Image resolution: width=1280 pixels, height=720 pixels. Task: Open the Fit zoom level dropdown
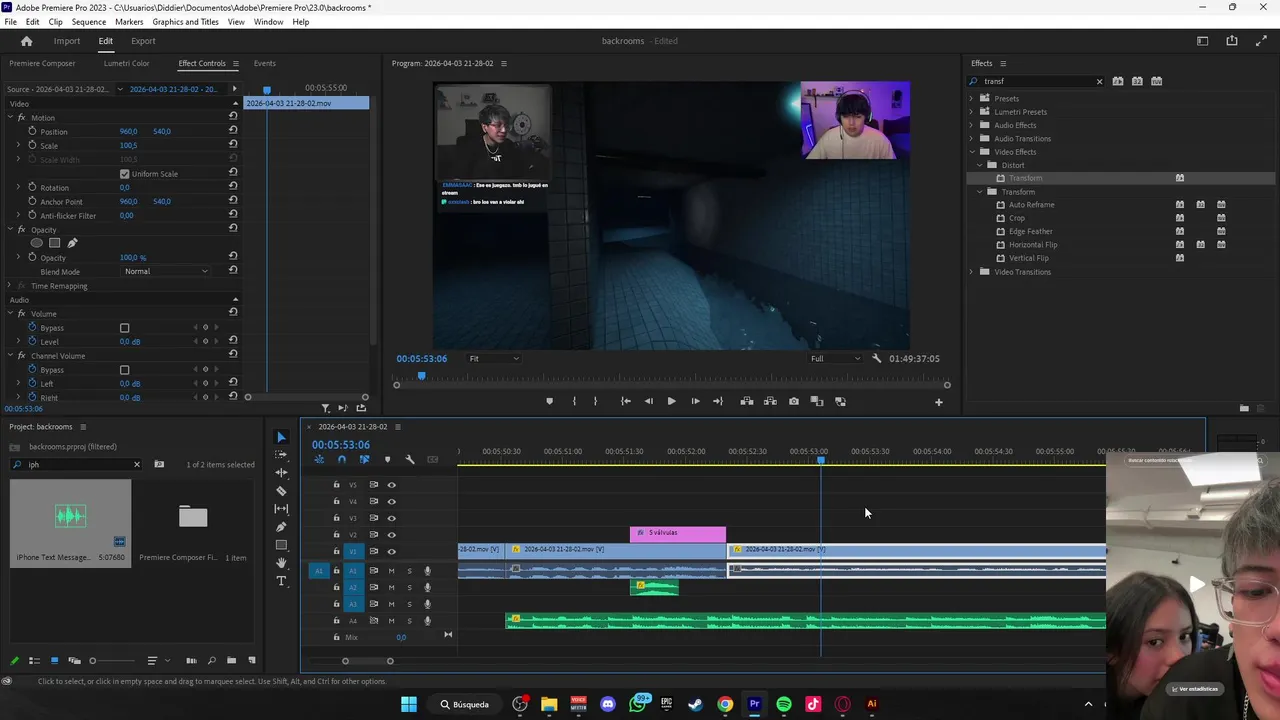pos(495,358)
